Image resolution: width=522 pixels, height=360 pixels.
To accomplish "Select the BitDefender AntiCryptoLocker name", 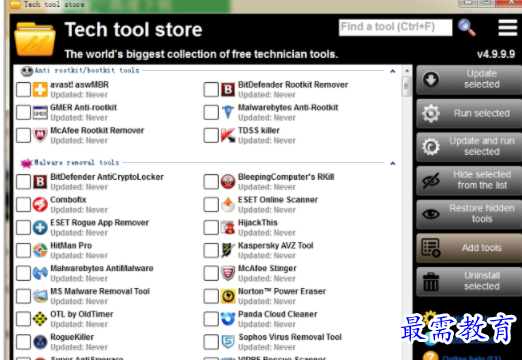I will coord(107,177).
